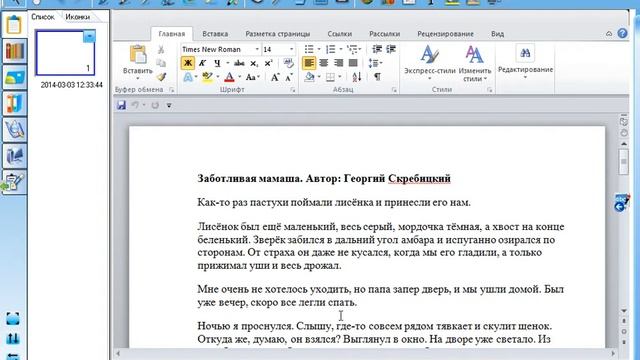Viewport: 640px width, 360px height.
Task: Apply paragraph shading fill bucket color
Action: tap(309, 77)
